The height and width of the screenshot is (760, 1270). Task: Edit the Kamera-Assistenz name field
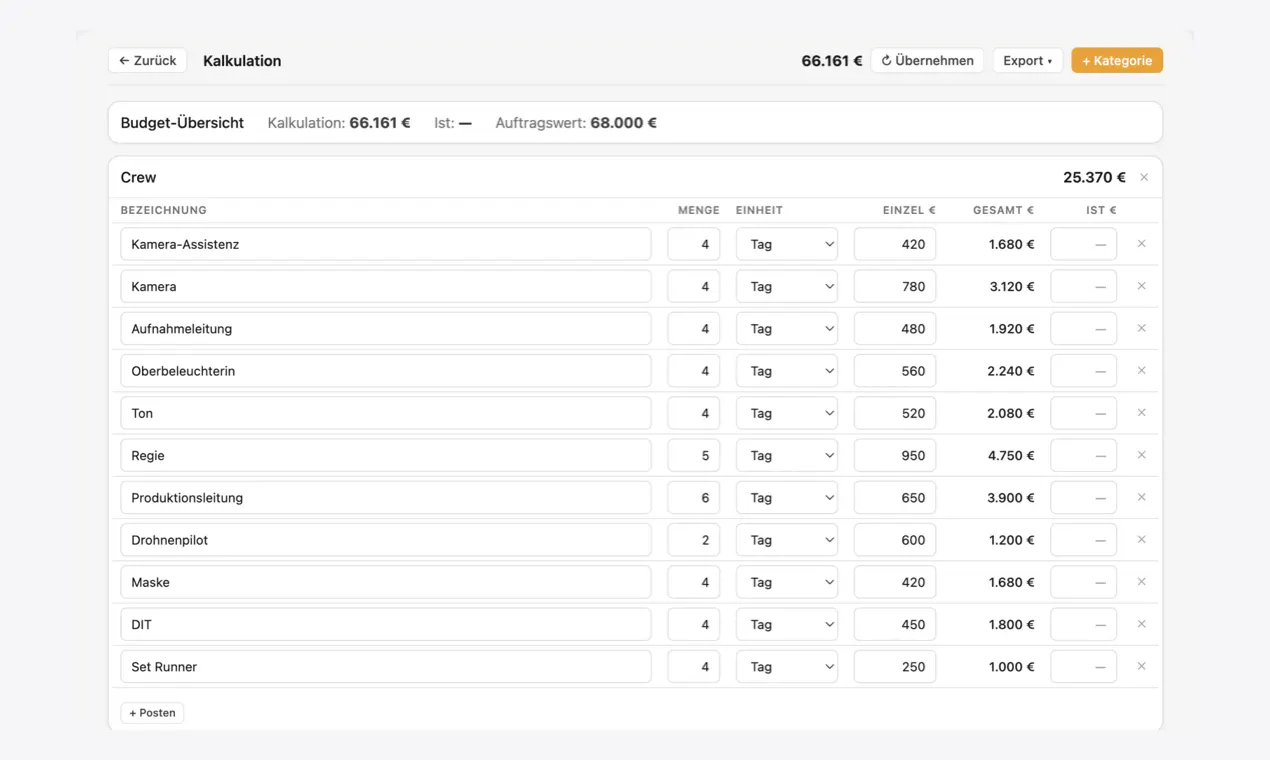point(386,244)
